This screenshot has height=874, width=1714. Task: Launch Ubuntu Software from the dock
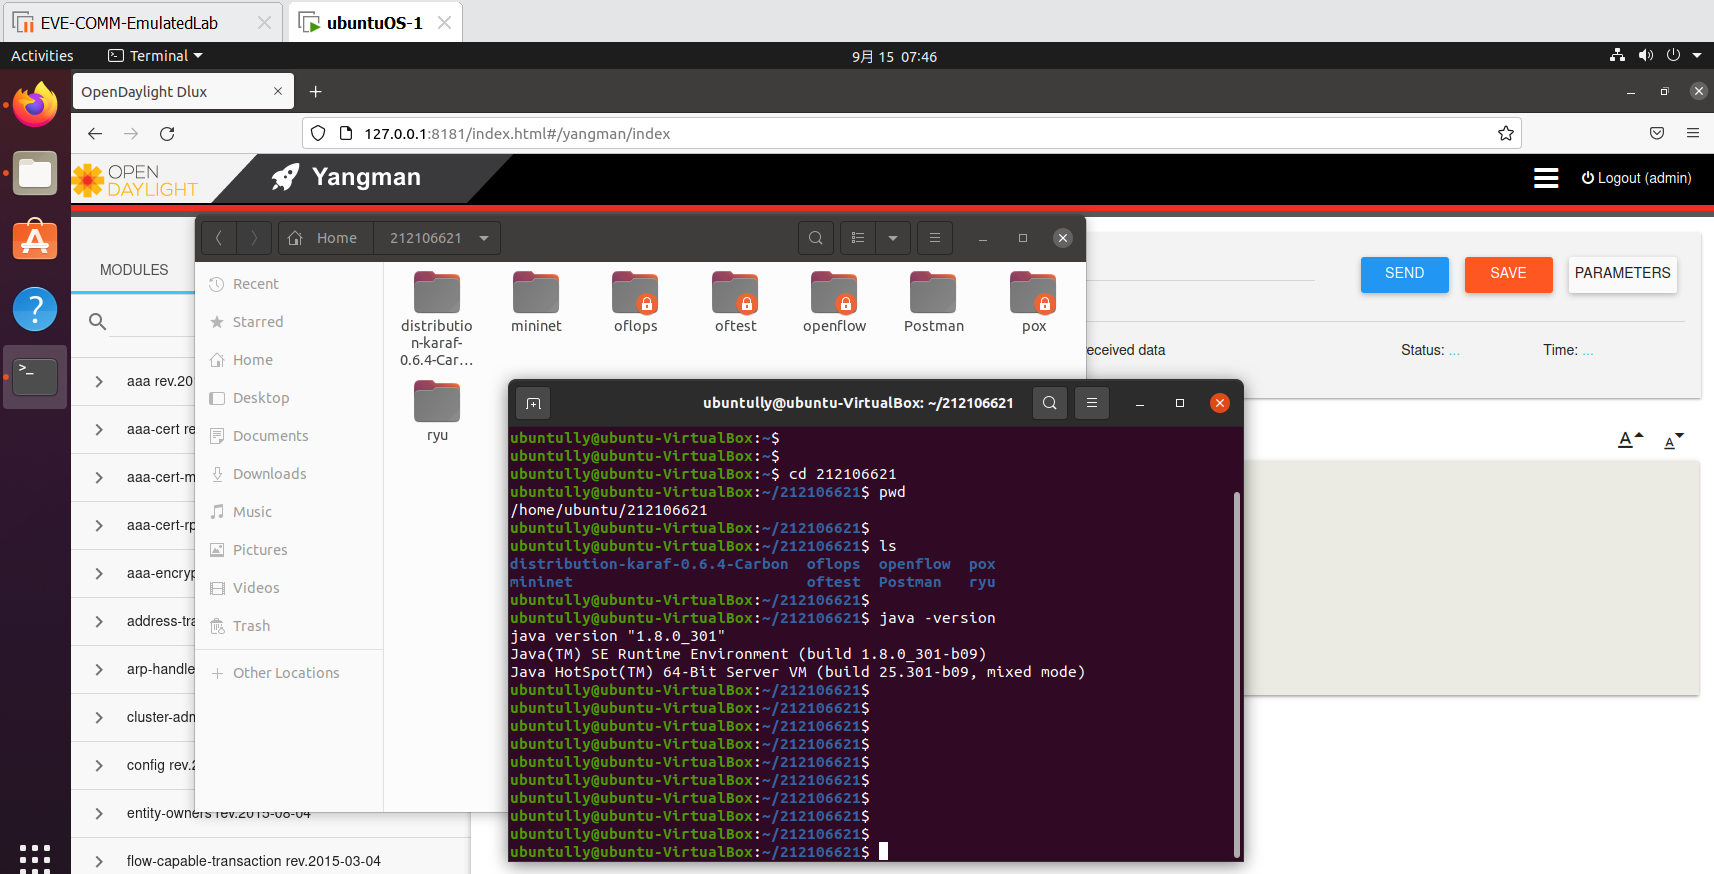pos(35,241)
